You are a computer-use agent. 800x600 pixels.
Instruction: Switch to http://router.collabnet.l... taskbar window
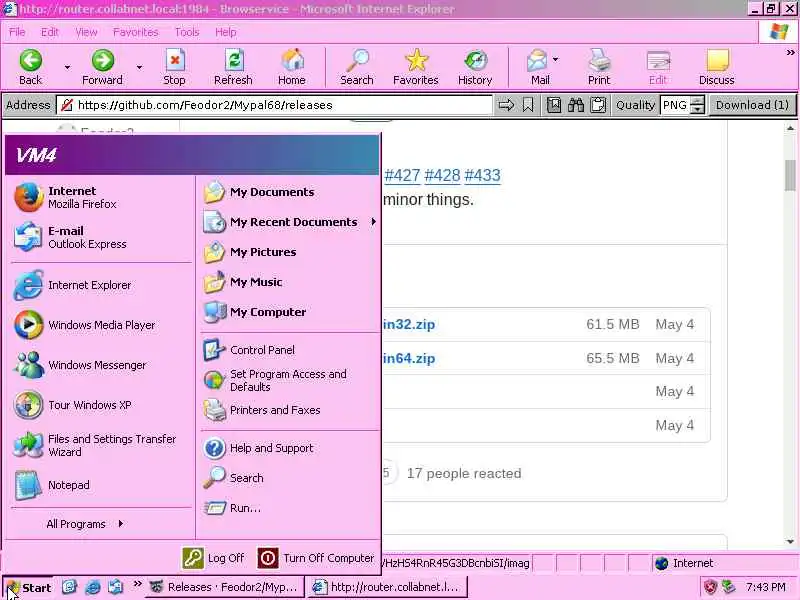[387, 587]
